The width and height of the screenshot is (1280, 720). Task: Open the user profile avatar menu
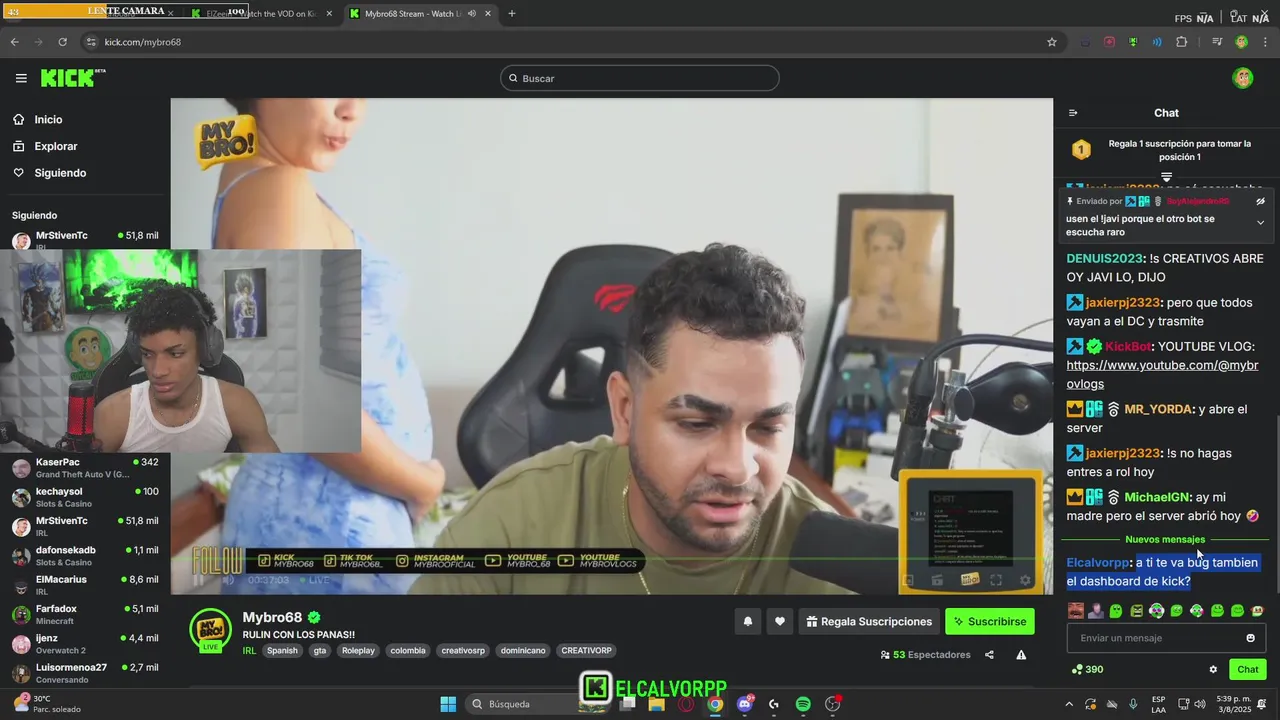click(1243, 78)
